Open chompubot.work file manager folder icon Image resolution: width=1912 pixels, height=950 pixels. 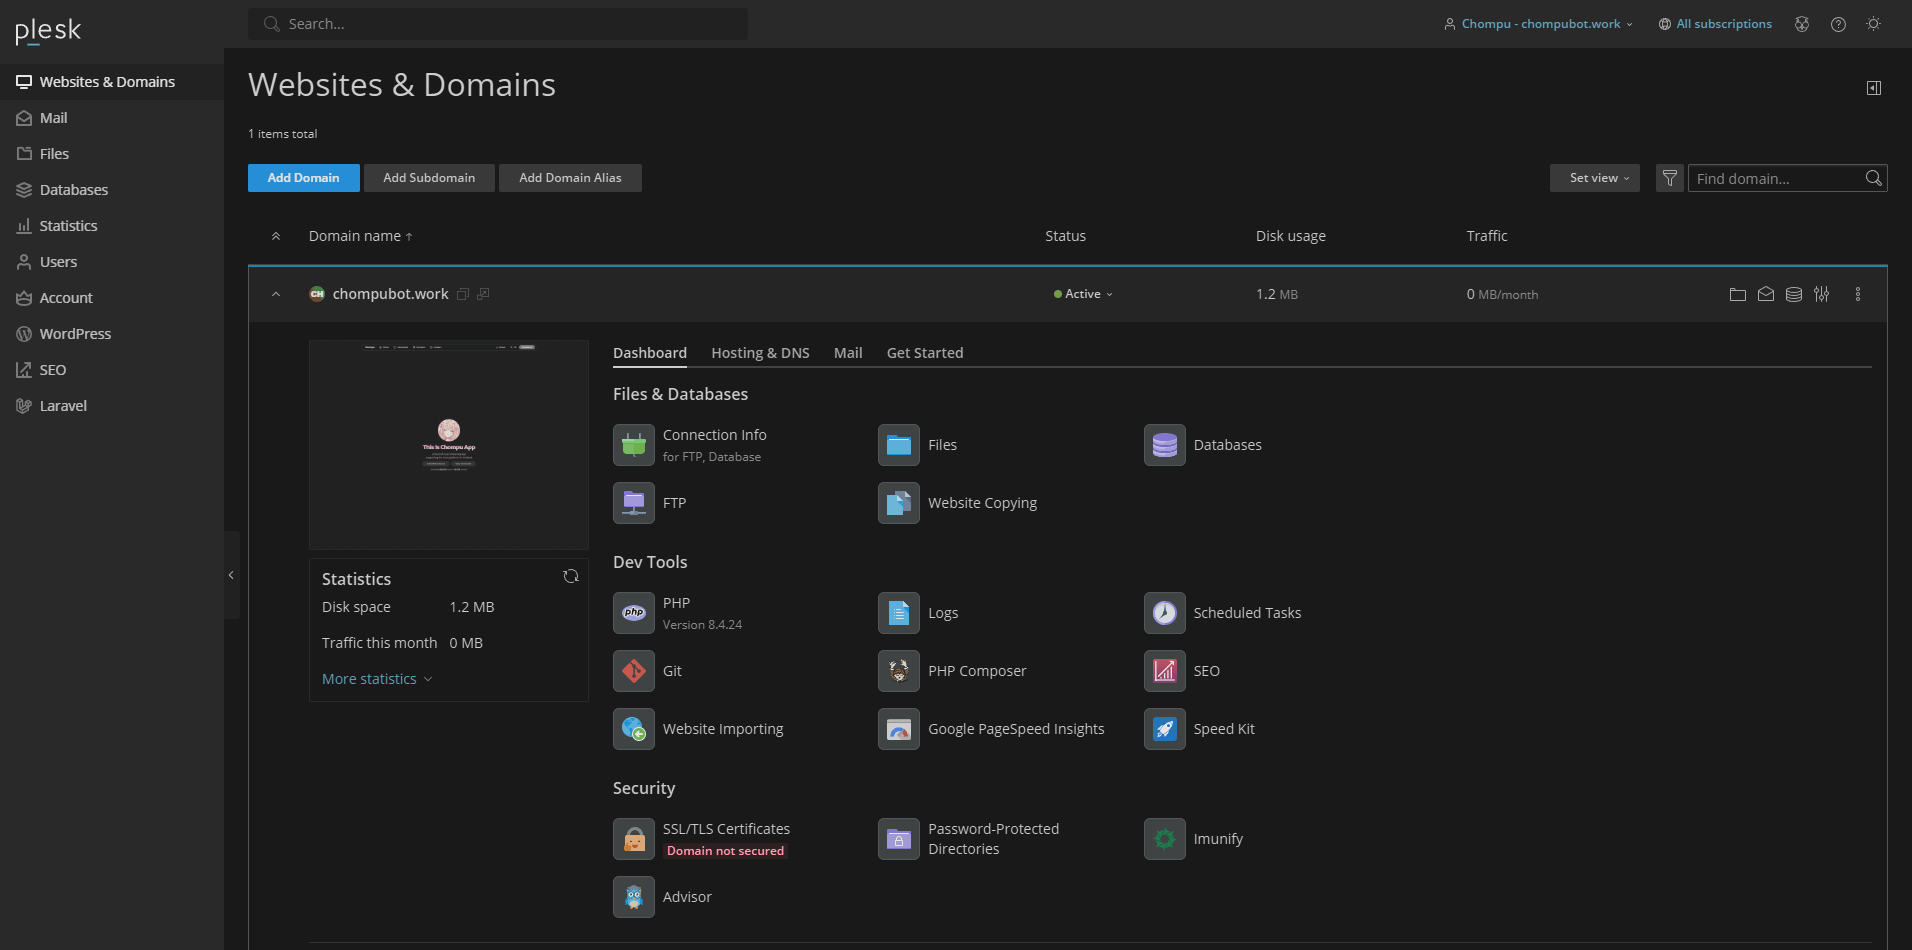1738,294
